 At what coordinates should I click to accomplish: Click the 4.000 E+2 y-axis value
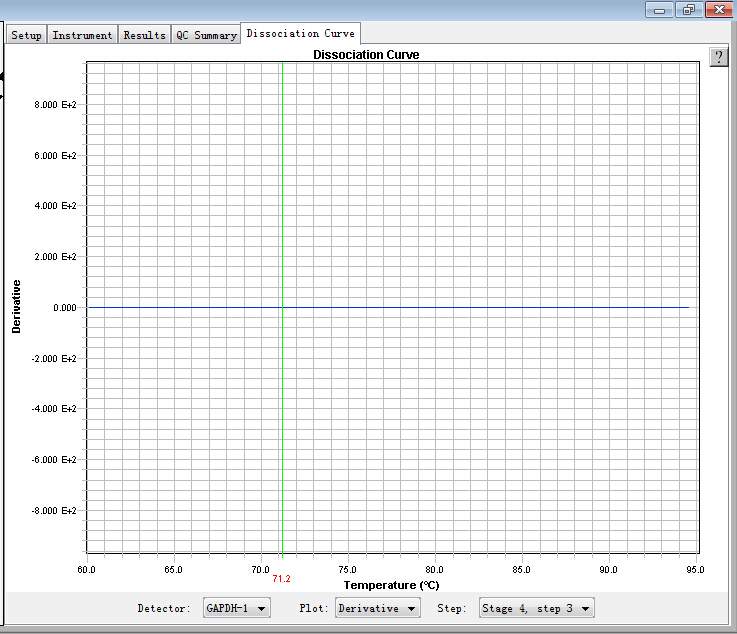click(x=55, y=205)
